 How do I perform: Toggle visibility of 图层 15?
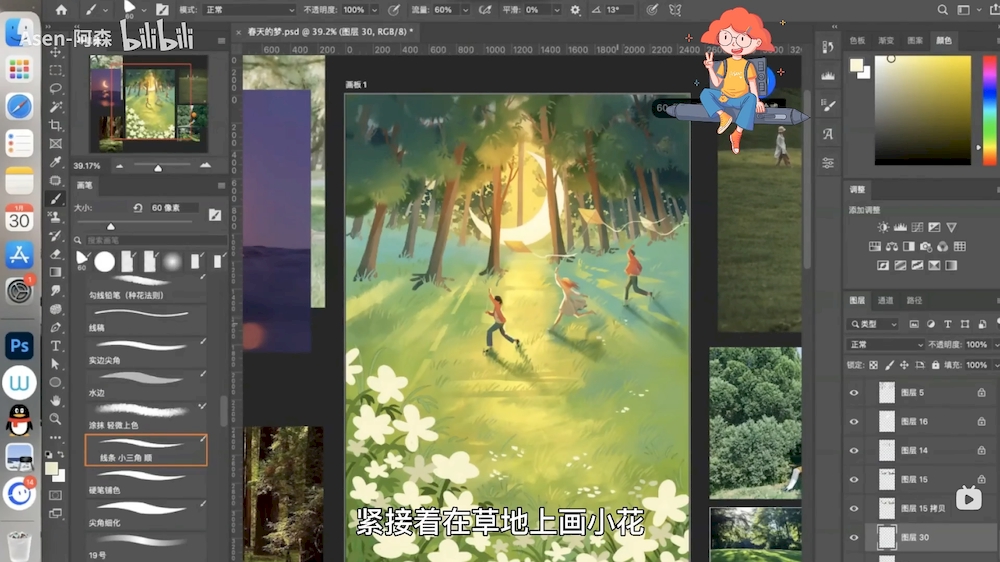(854, 480)
